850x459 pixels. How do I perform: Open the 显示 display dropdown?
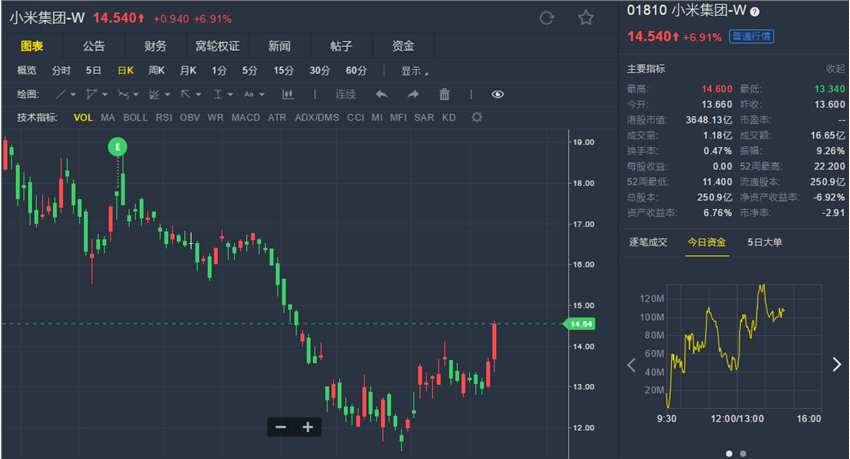(415, 71)
